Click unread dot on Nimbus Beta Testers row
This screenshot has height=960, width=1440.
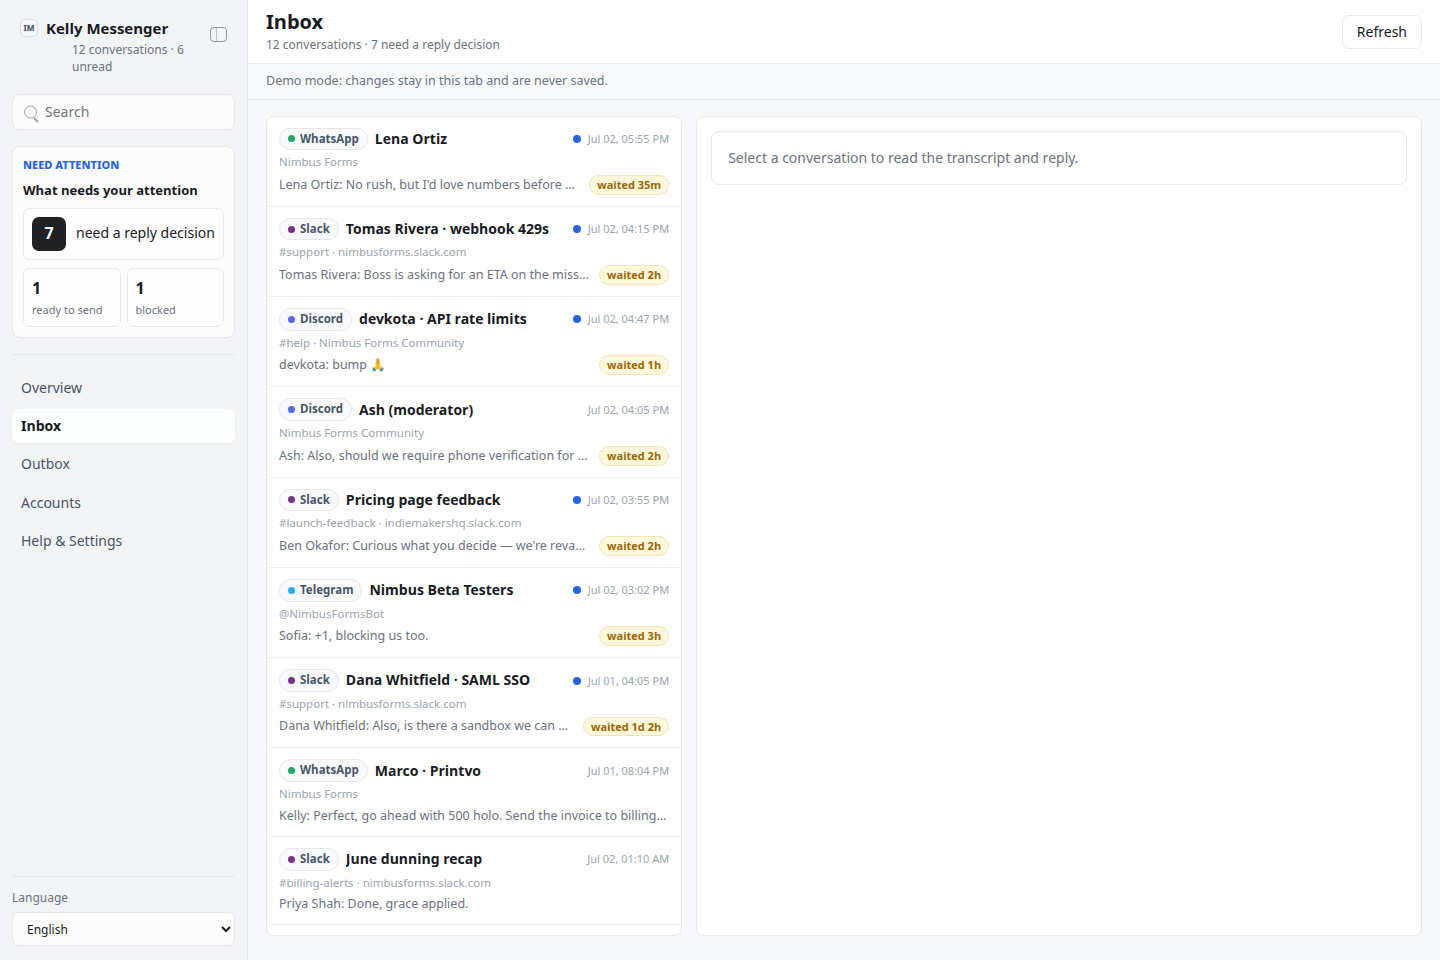coord(577,590)
